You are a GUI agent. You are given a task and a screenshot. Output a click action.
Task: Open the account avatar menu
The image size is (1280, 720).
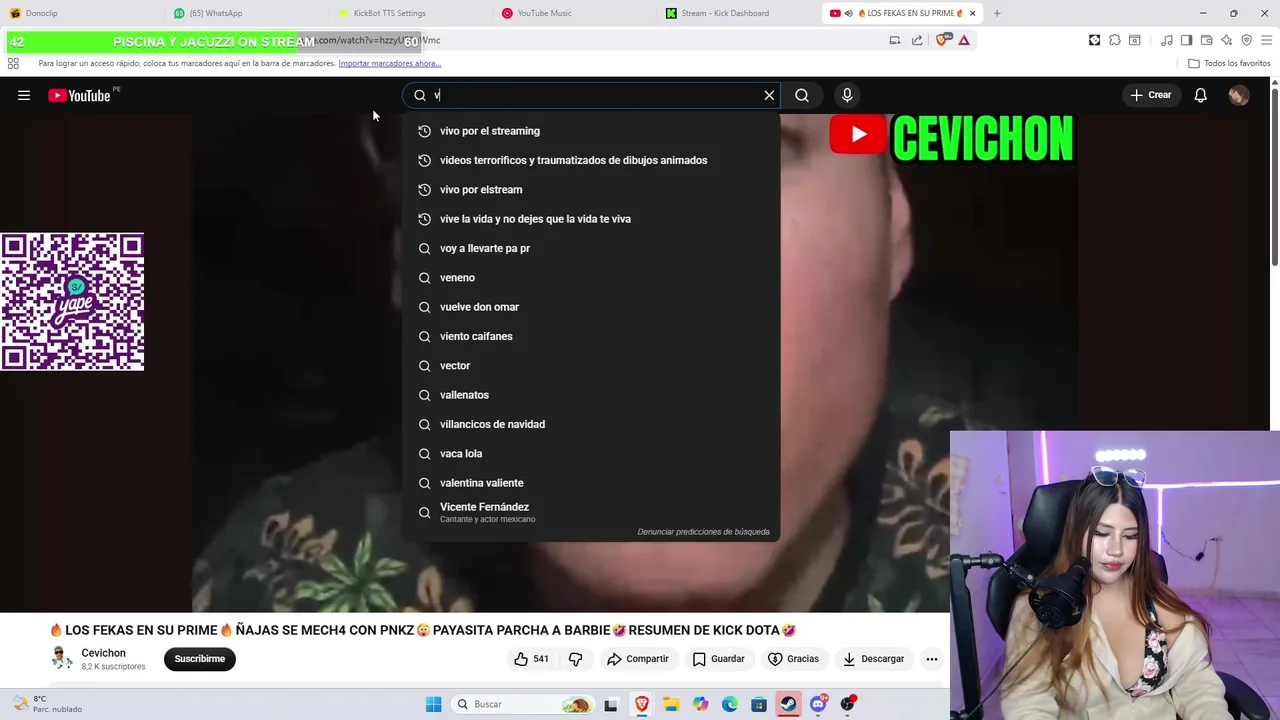1238,95
